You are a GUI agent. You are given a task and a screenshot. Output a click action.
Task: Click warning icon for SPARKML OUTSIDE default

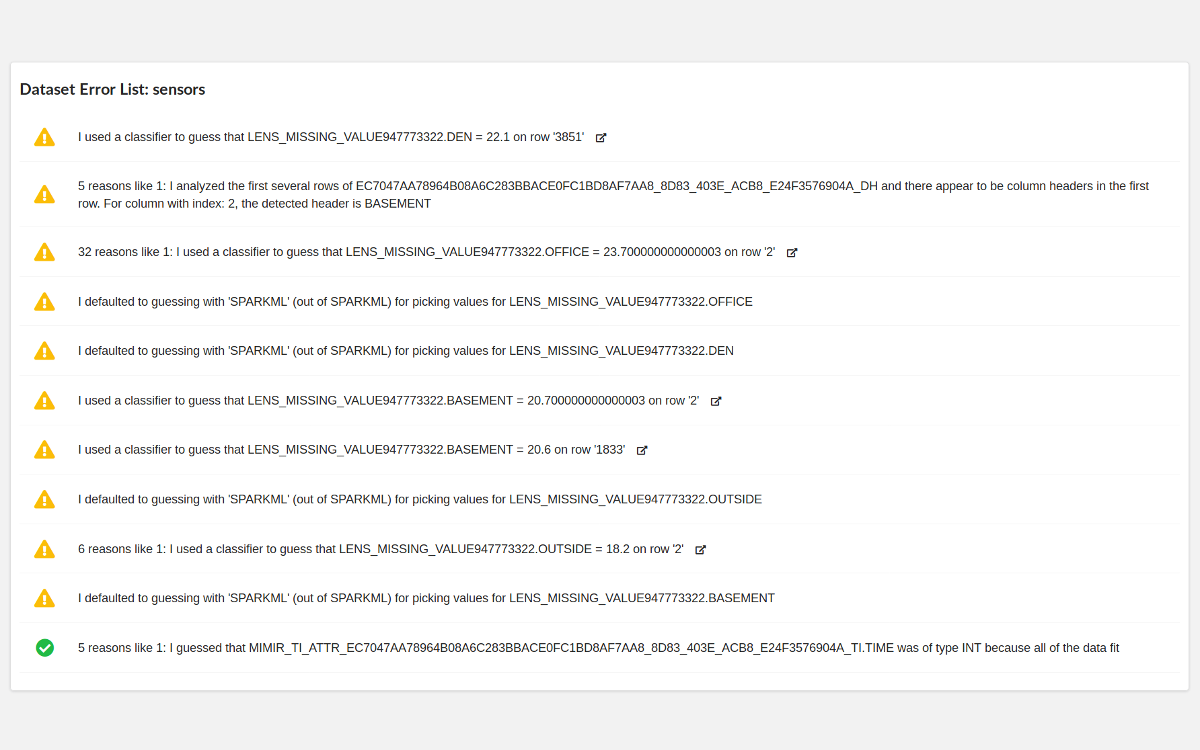45,499
